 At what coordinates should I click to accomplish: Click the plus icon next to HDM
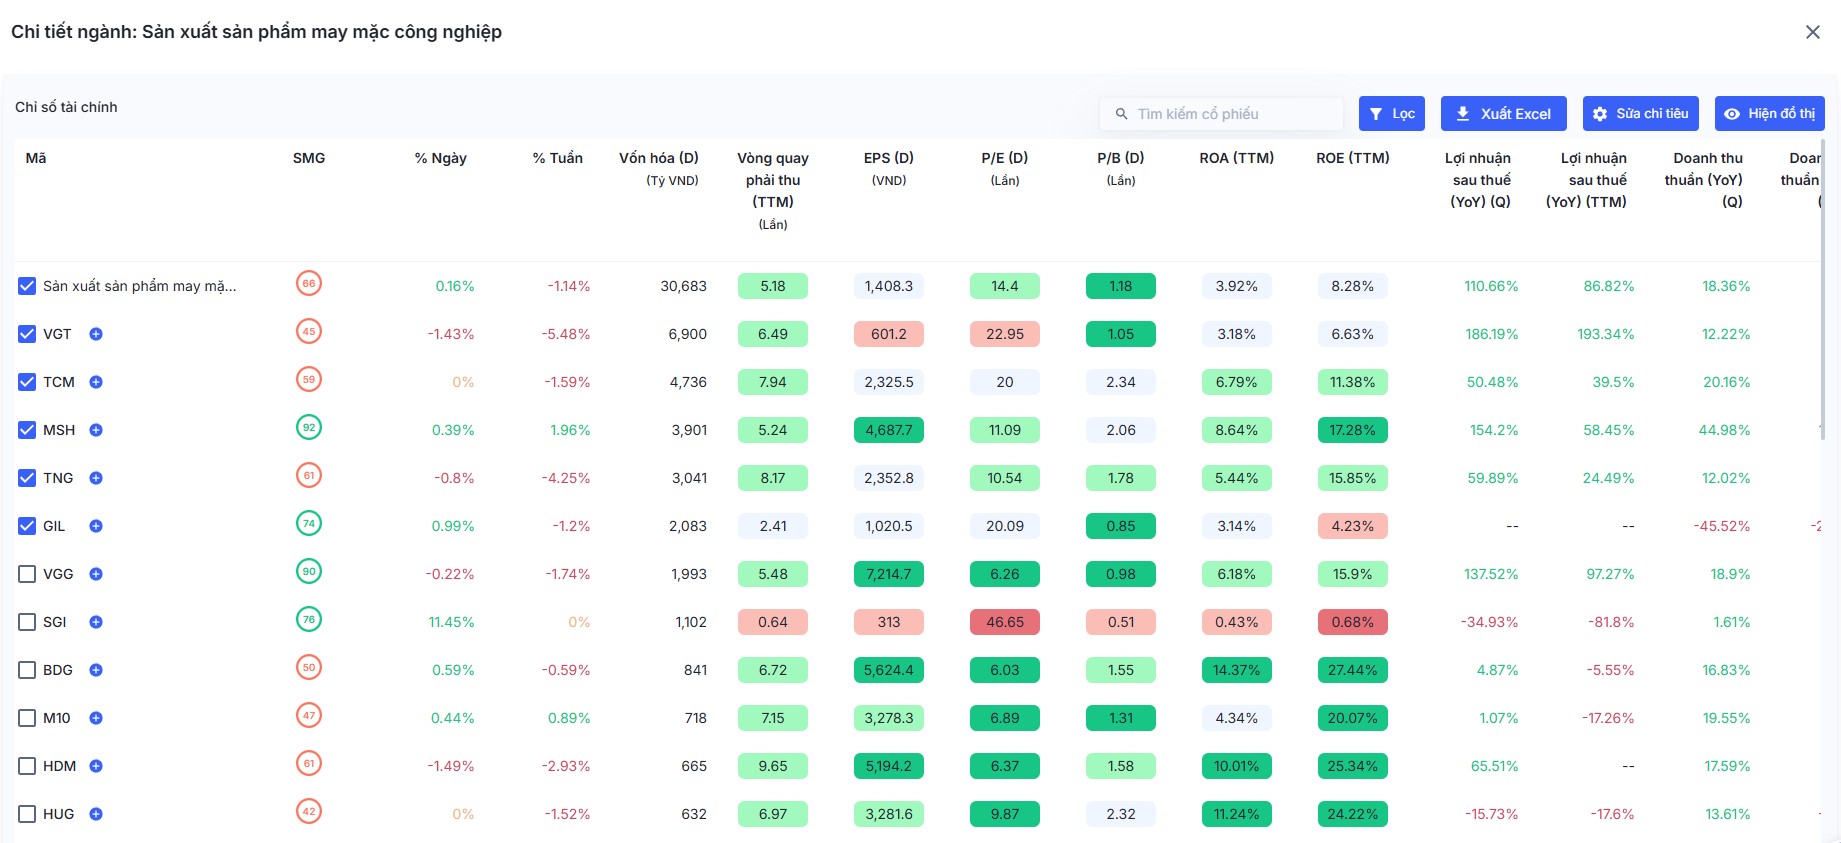[96, 766]
